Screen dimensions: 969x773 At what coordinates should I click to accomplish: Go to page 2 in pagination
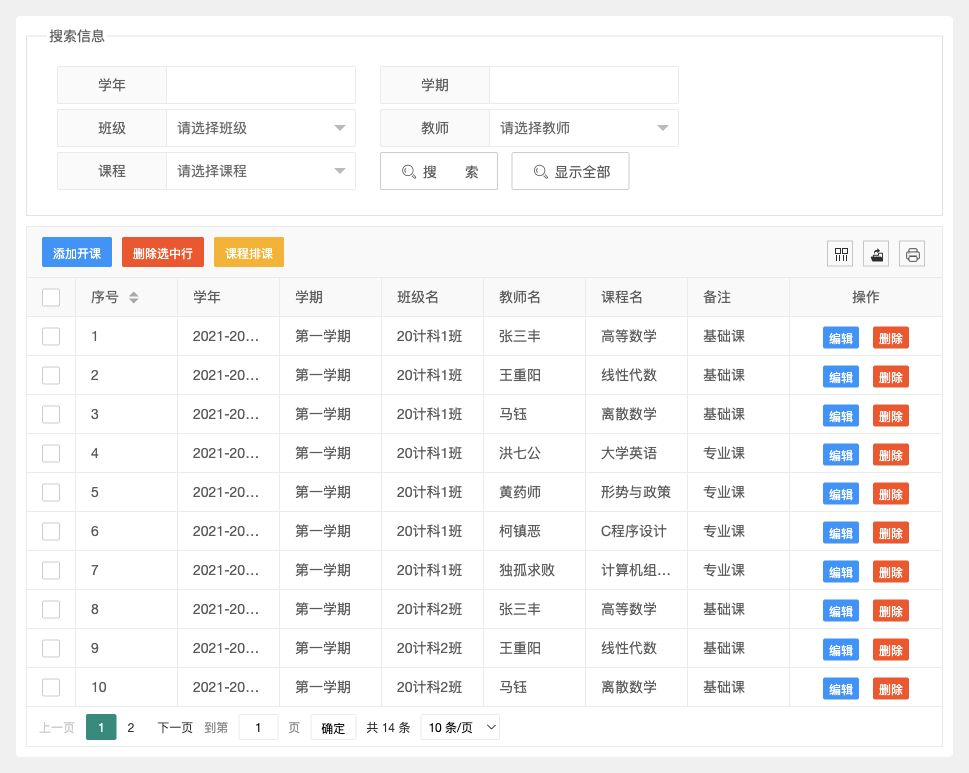coord(130,727)
